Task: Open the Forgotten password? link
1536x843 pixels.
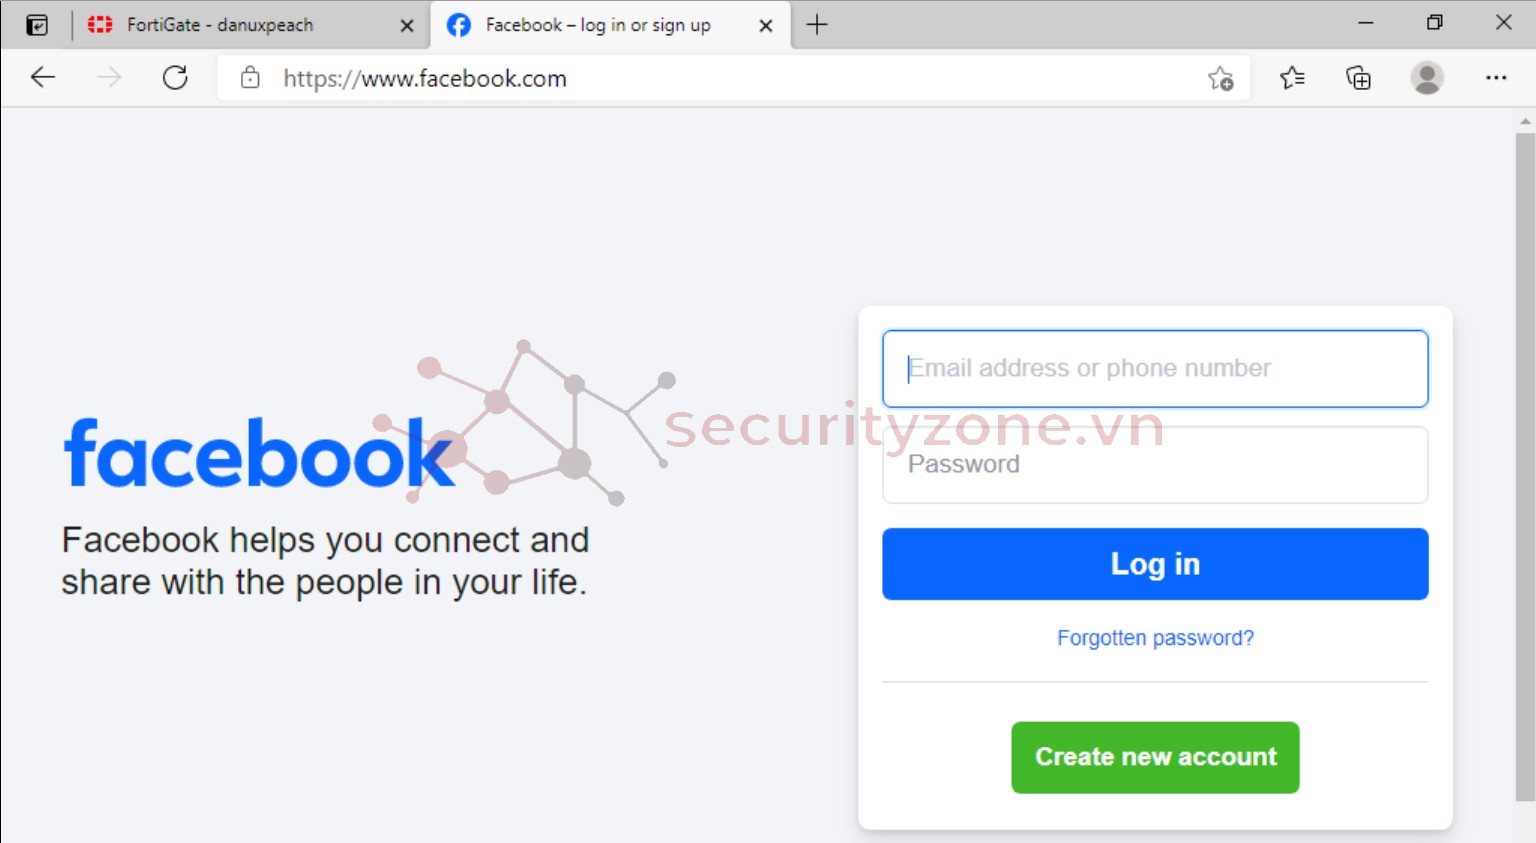Action: [x=1155, y=638]
